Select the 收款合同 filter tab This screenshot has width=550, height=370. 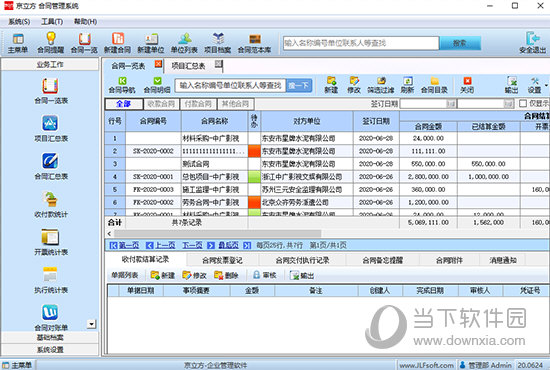(x=161, y=104)
